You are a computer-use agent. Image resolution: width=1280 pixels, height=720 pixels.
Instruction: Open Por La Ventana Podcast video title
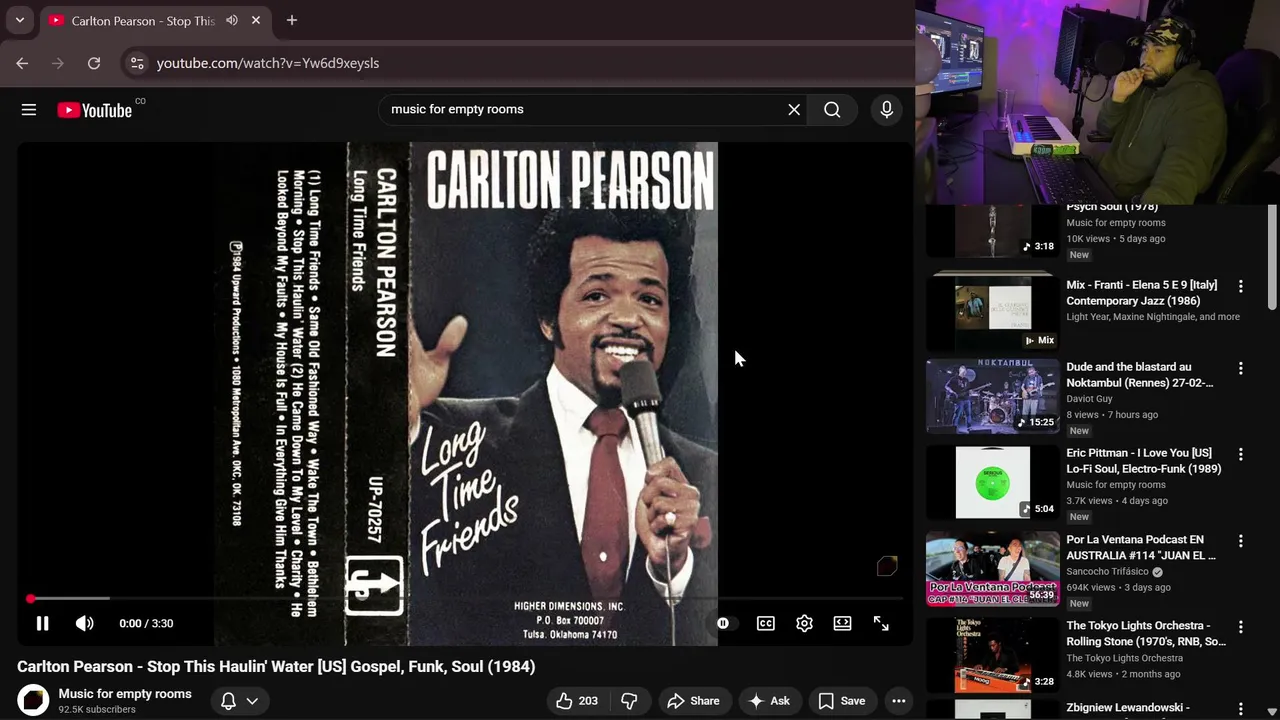pyautogui.click(x=1141, y=547)
